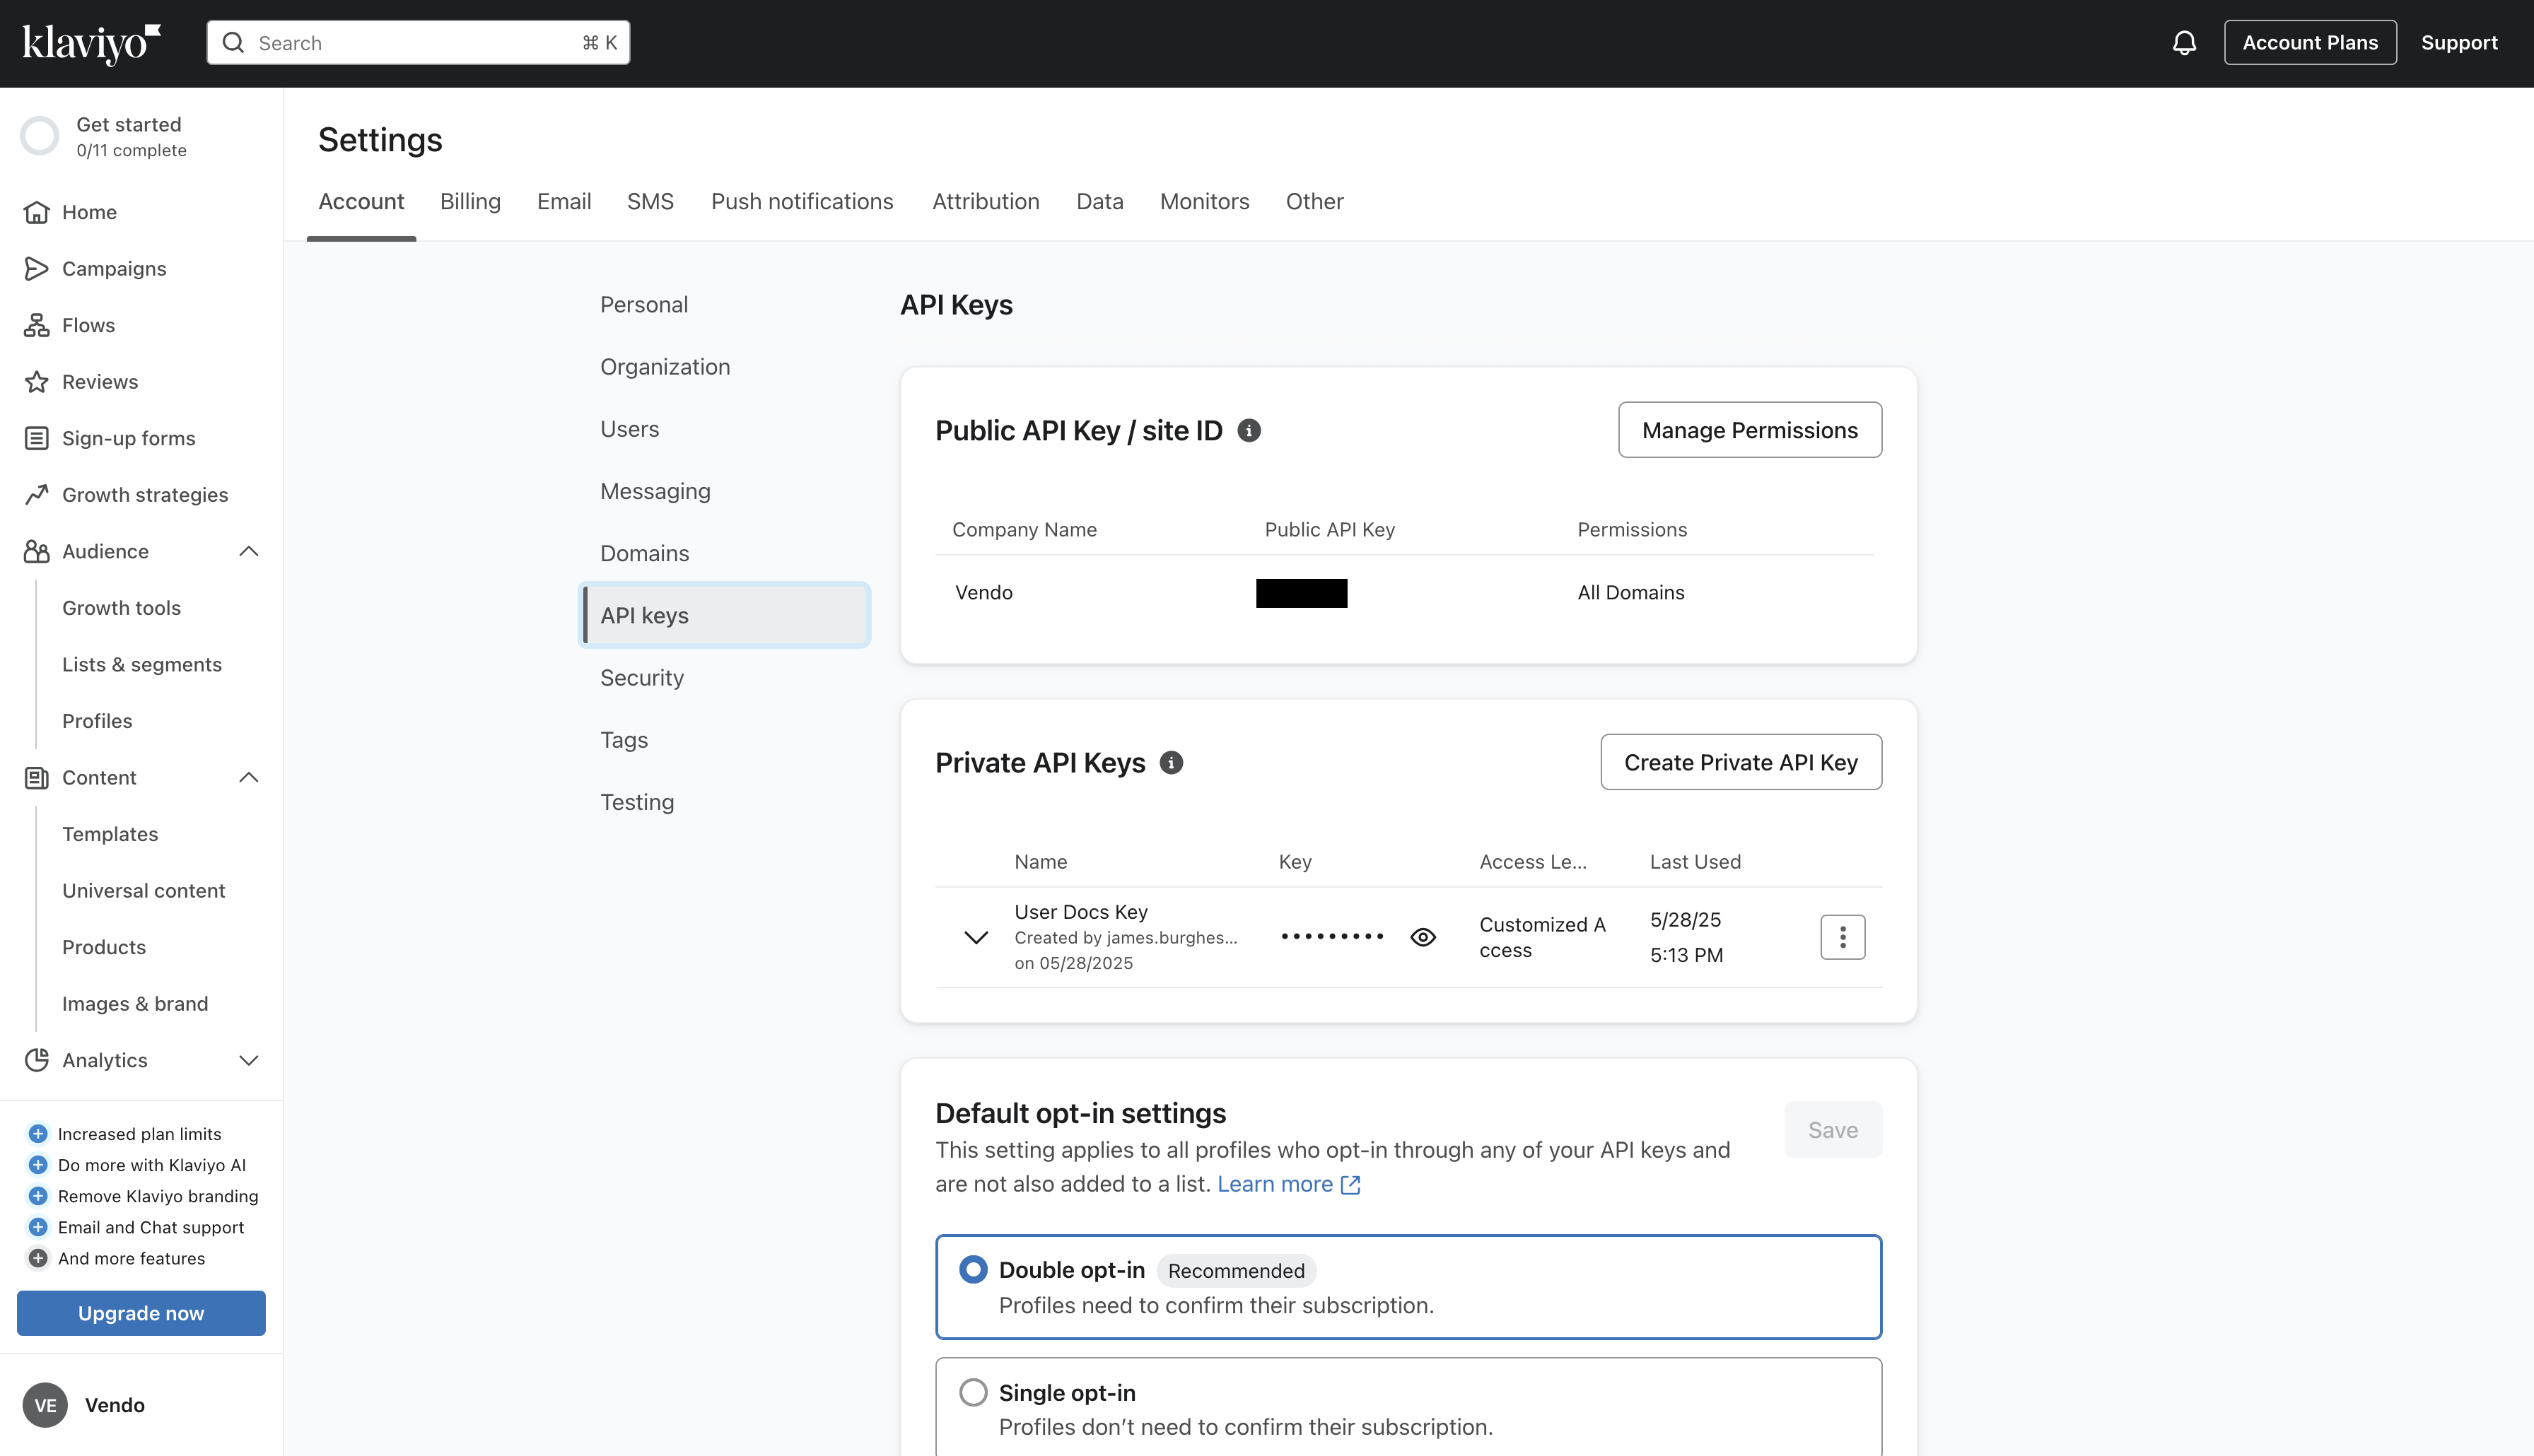Expand the Analytics section chevron
This screenshot has height=1456, width=2534.
[249, 1060]
